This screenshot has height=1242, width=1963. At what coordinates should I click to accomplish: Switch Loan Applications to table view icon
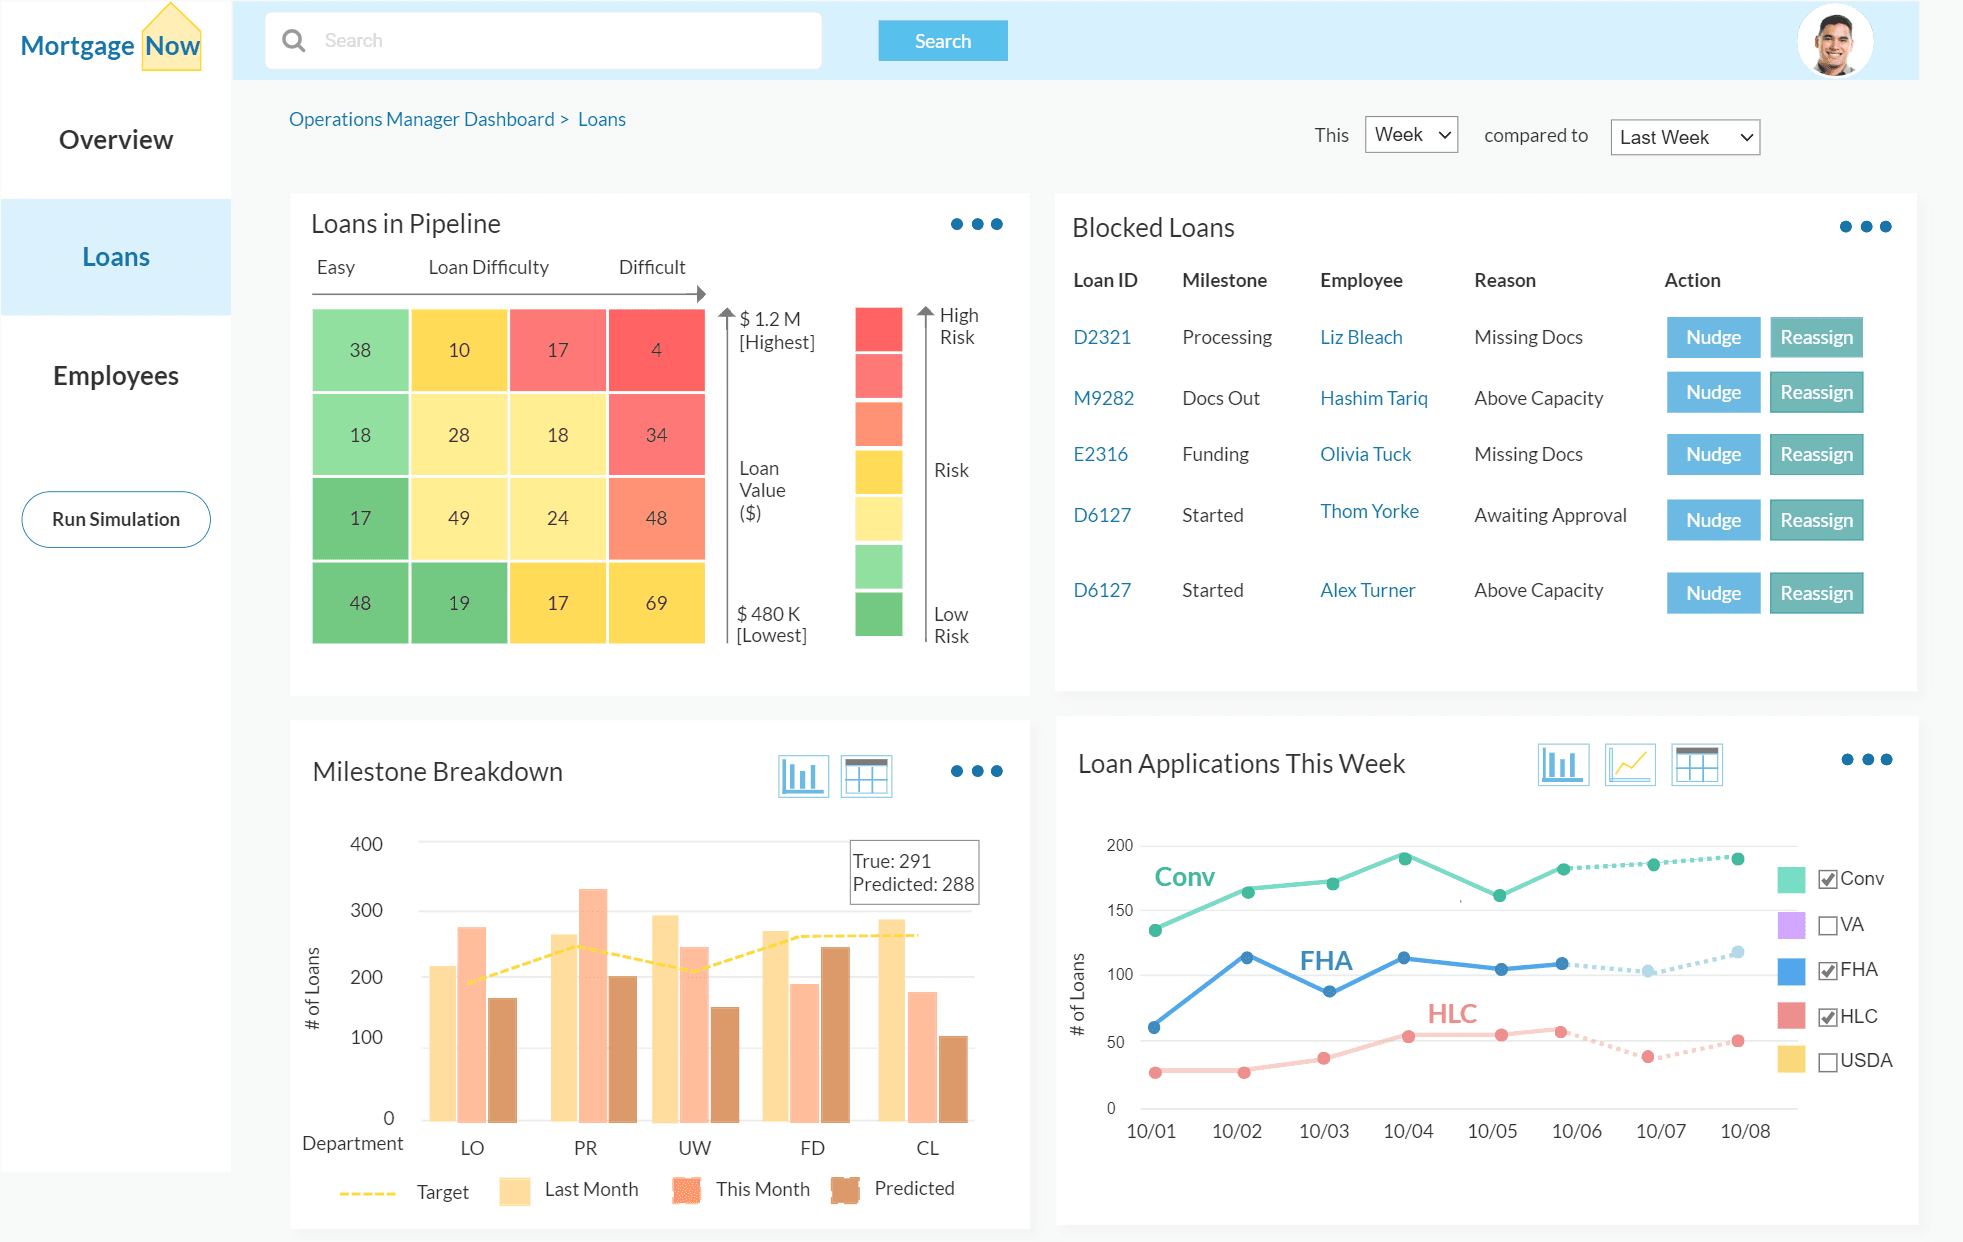click(1696, 765)
